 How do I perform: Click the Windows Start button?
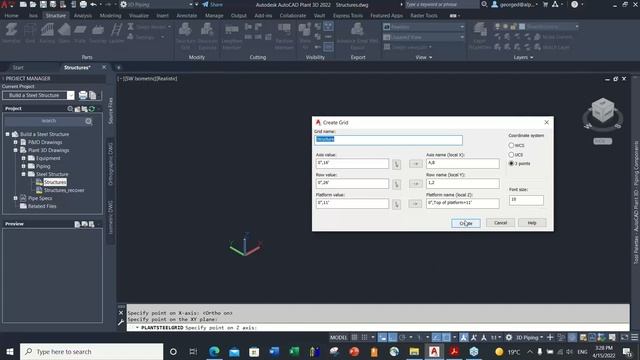(x=9, y=351)
